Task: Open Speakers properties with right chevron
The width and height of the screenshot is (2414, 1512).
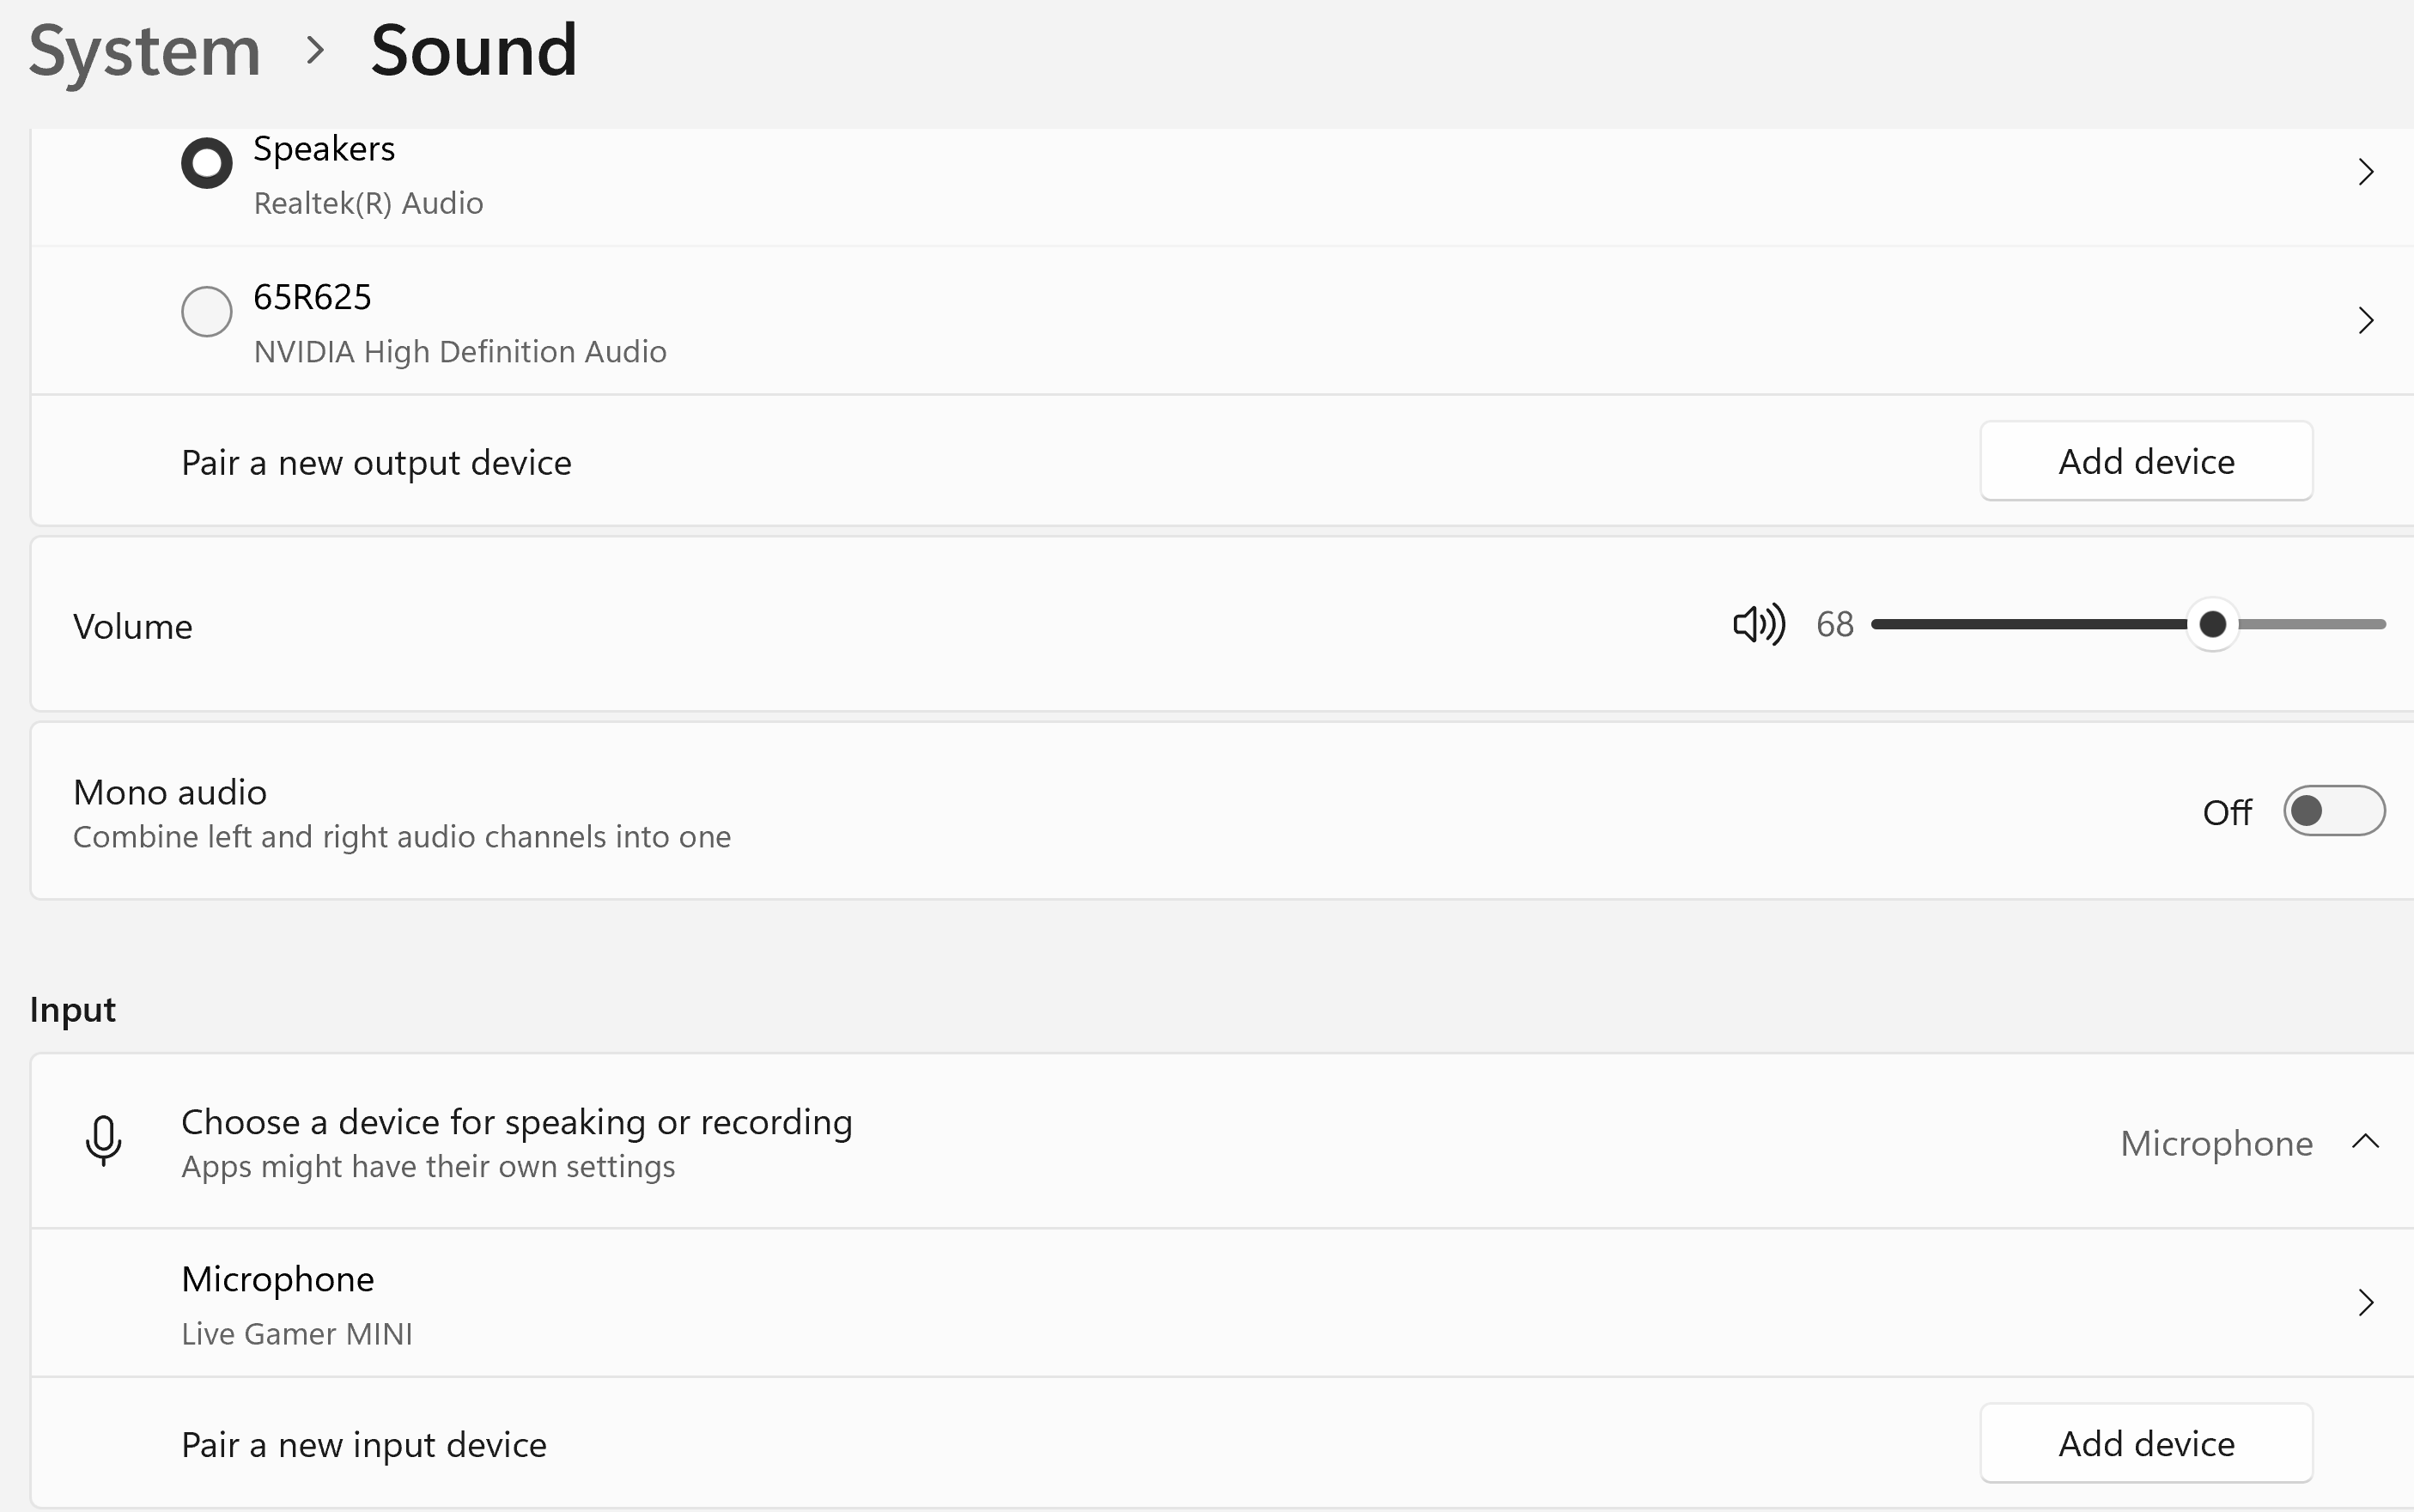Action: click(x=2365, y=172)
